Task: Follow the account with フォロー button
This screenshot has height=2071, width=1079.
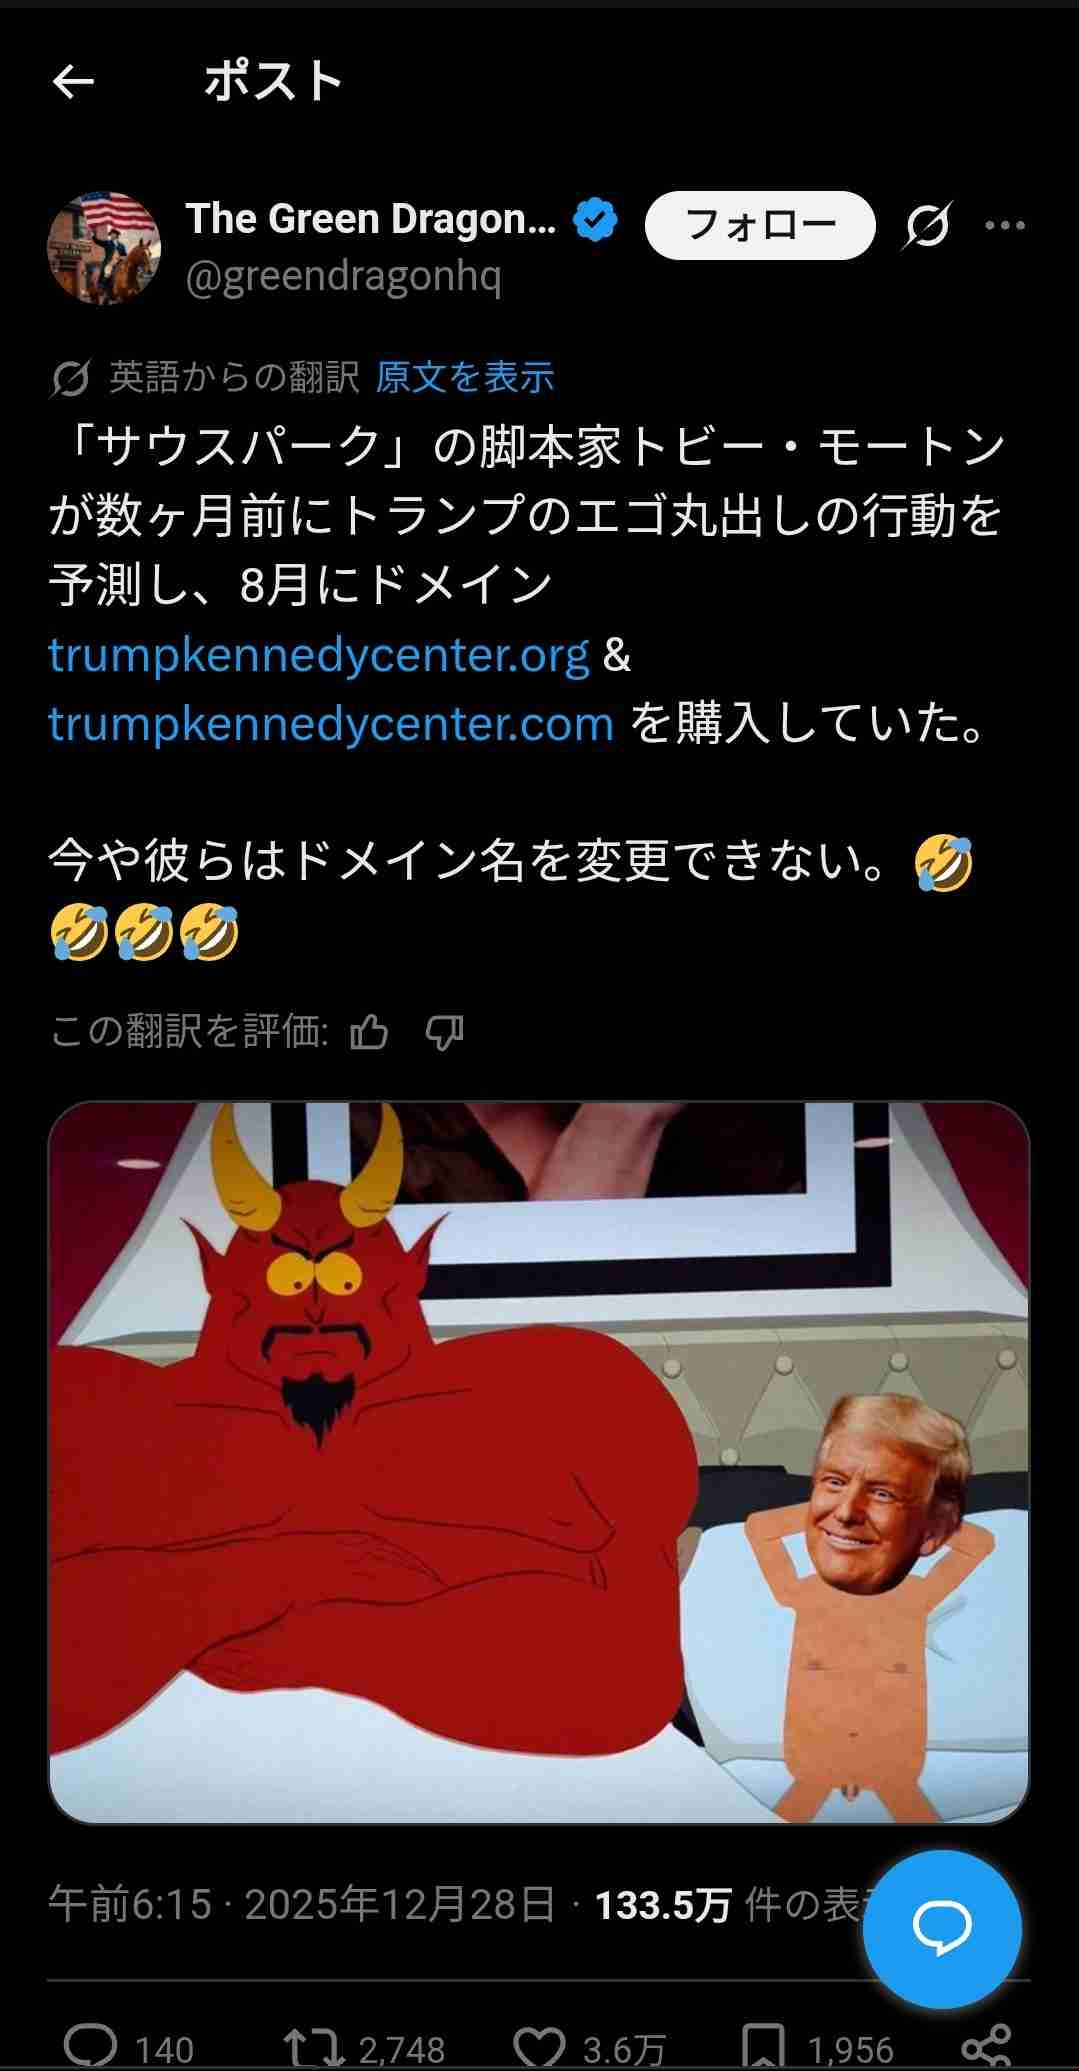Action: click(760, 225)
